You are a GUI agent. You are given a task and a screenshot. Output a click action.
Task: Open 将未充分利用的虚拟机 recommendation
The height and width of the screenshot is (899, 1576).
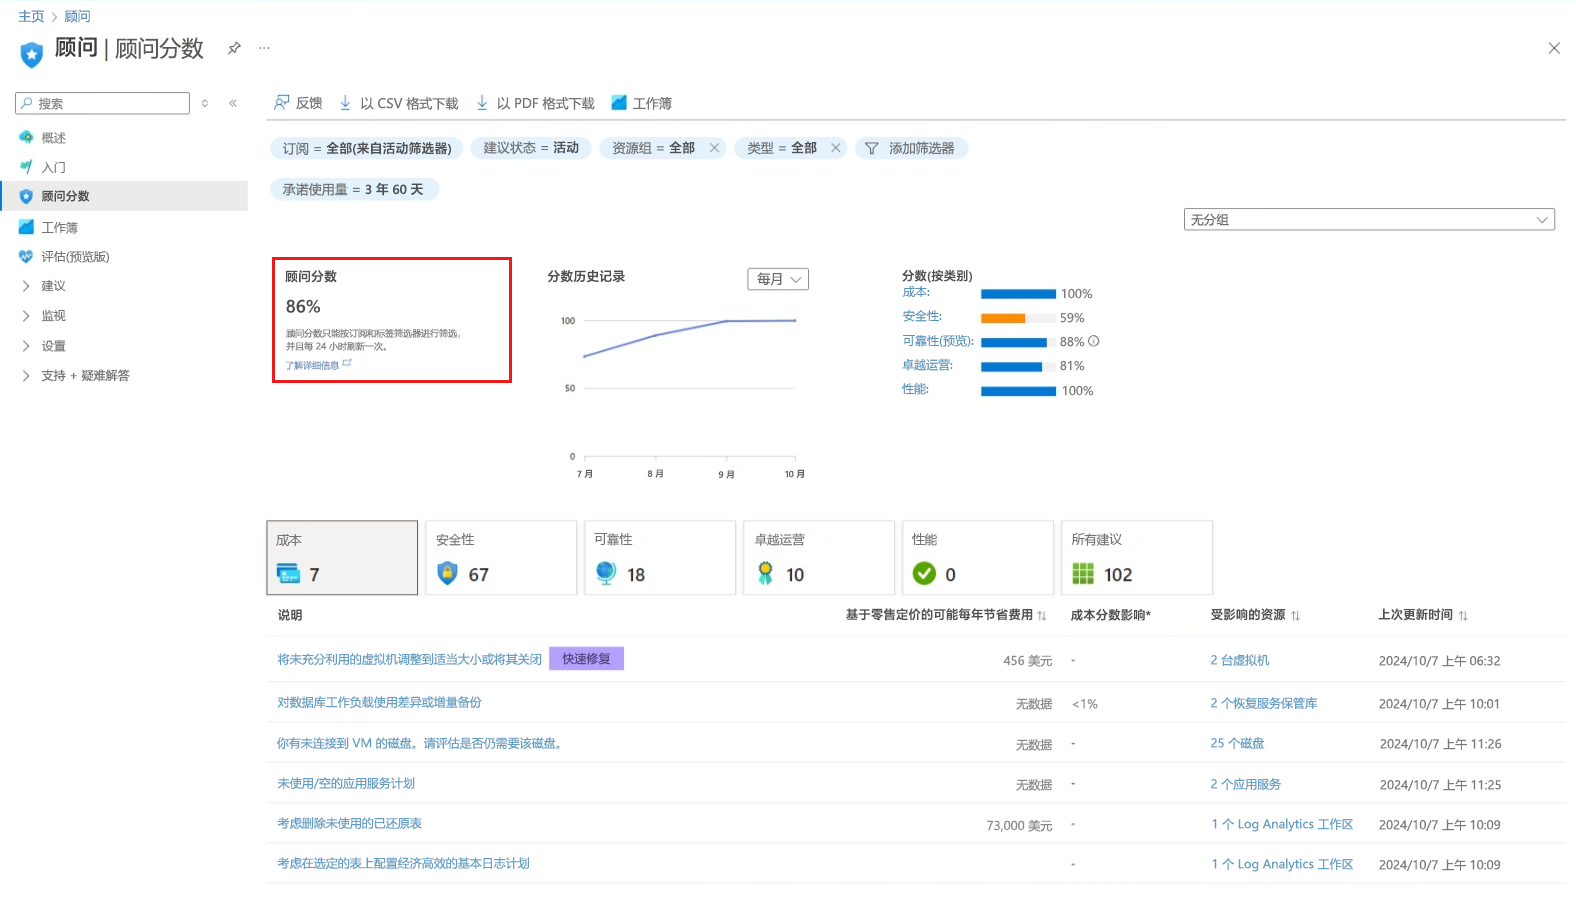point(409,660)
